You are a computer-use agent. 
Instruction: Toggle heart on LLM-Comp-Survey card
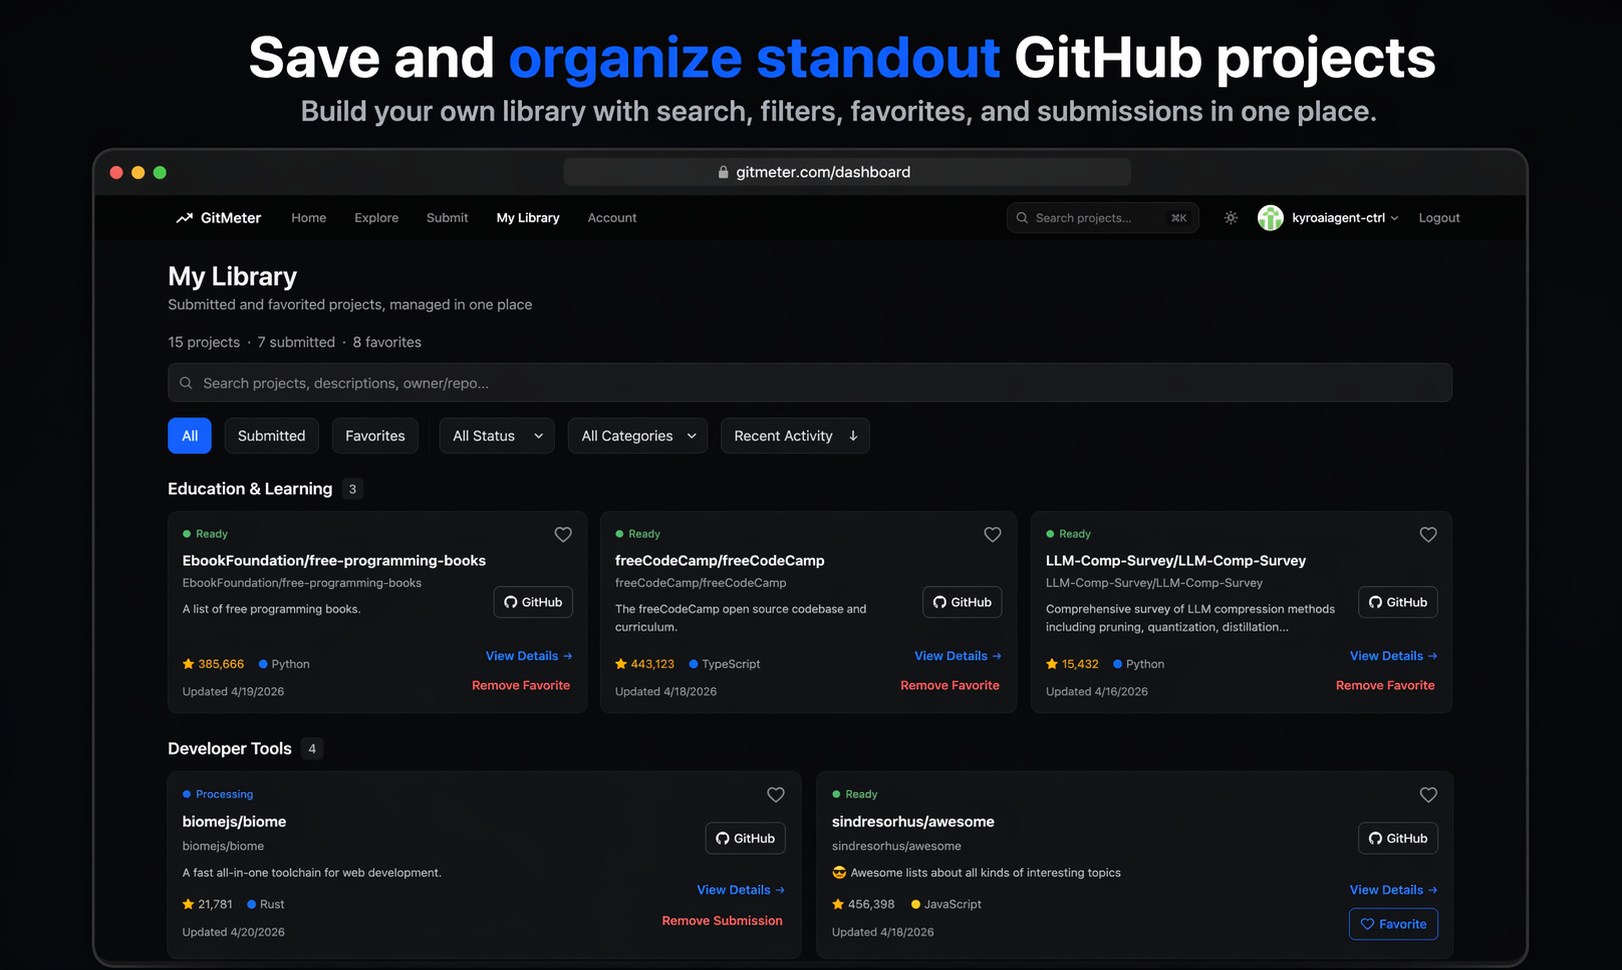1428,535
